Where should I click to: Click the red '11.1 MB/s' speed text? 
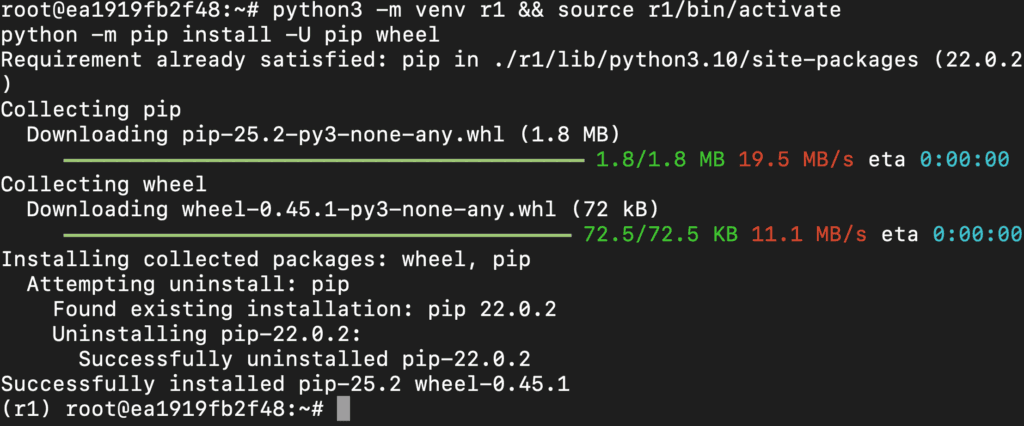[x=808, y=235]
